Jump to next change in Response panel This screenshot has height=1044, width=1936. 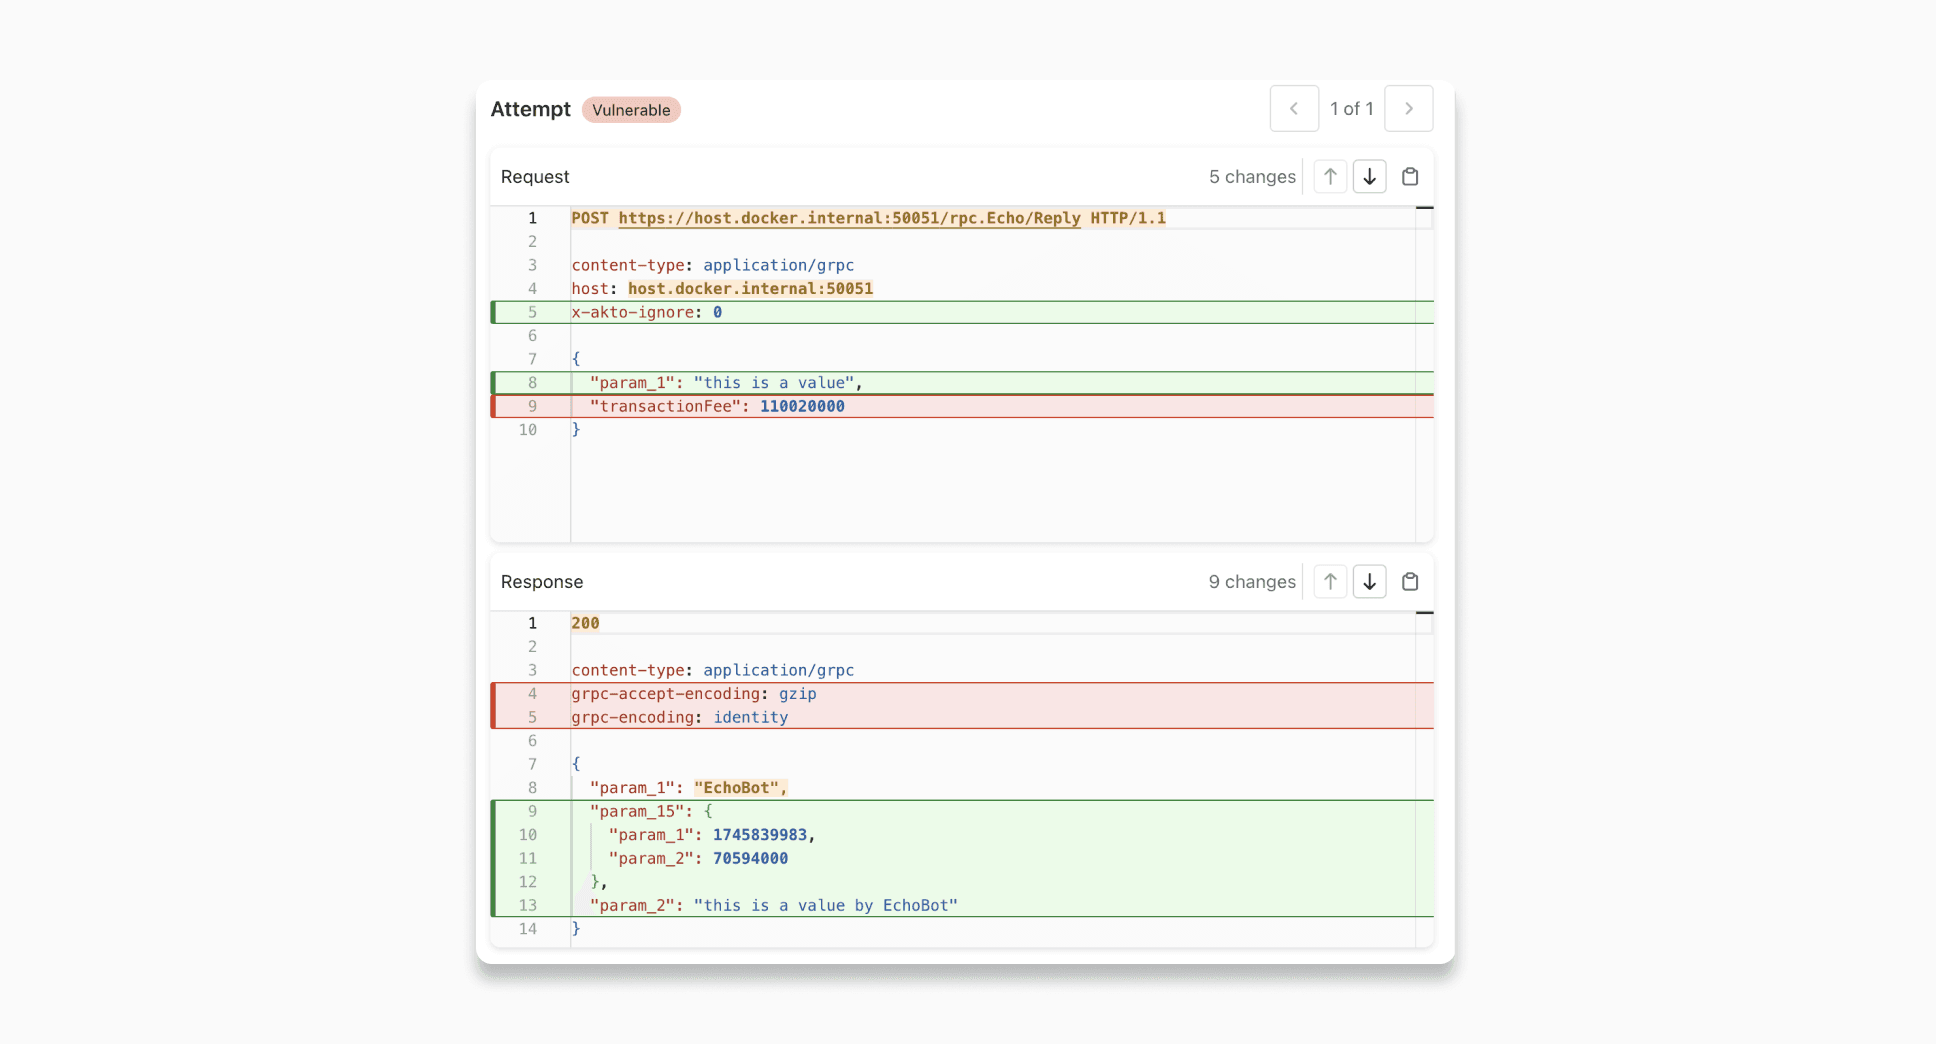[1369, 581]
